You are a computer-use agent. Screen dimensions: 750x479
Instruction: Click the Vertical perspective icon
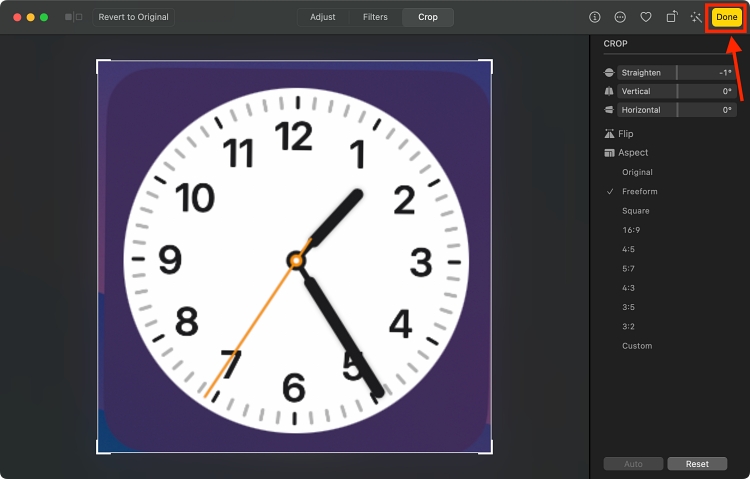[x=609, y=91]
